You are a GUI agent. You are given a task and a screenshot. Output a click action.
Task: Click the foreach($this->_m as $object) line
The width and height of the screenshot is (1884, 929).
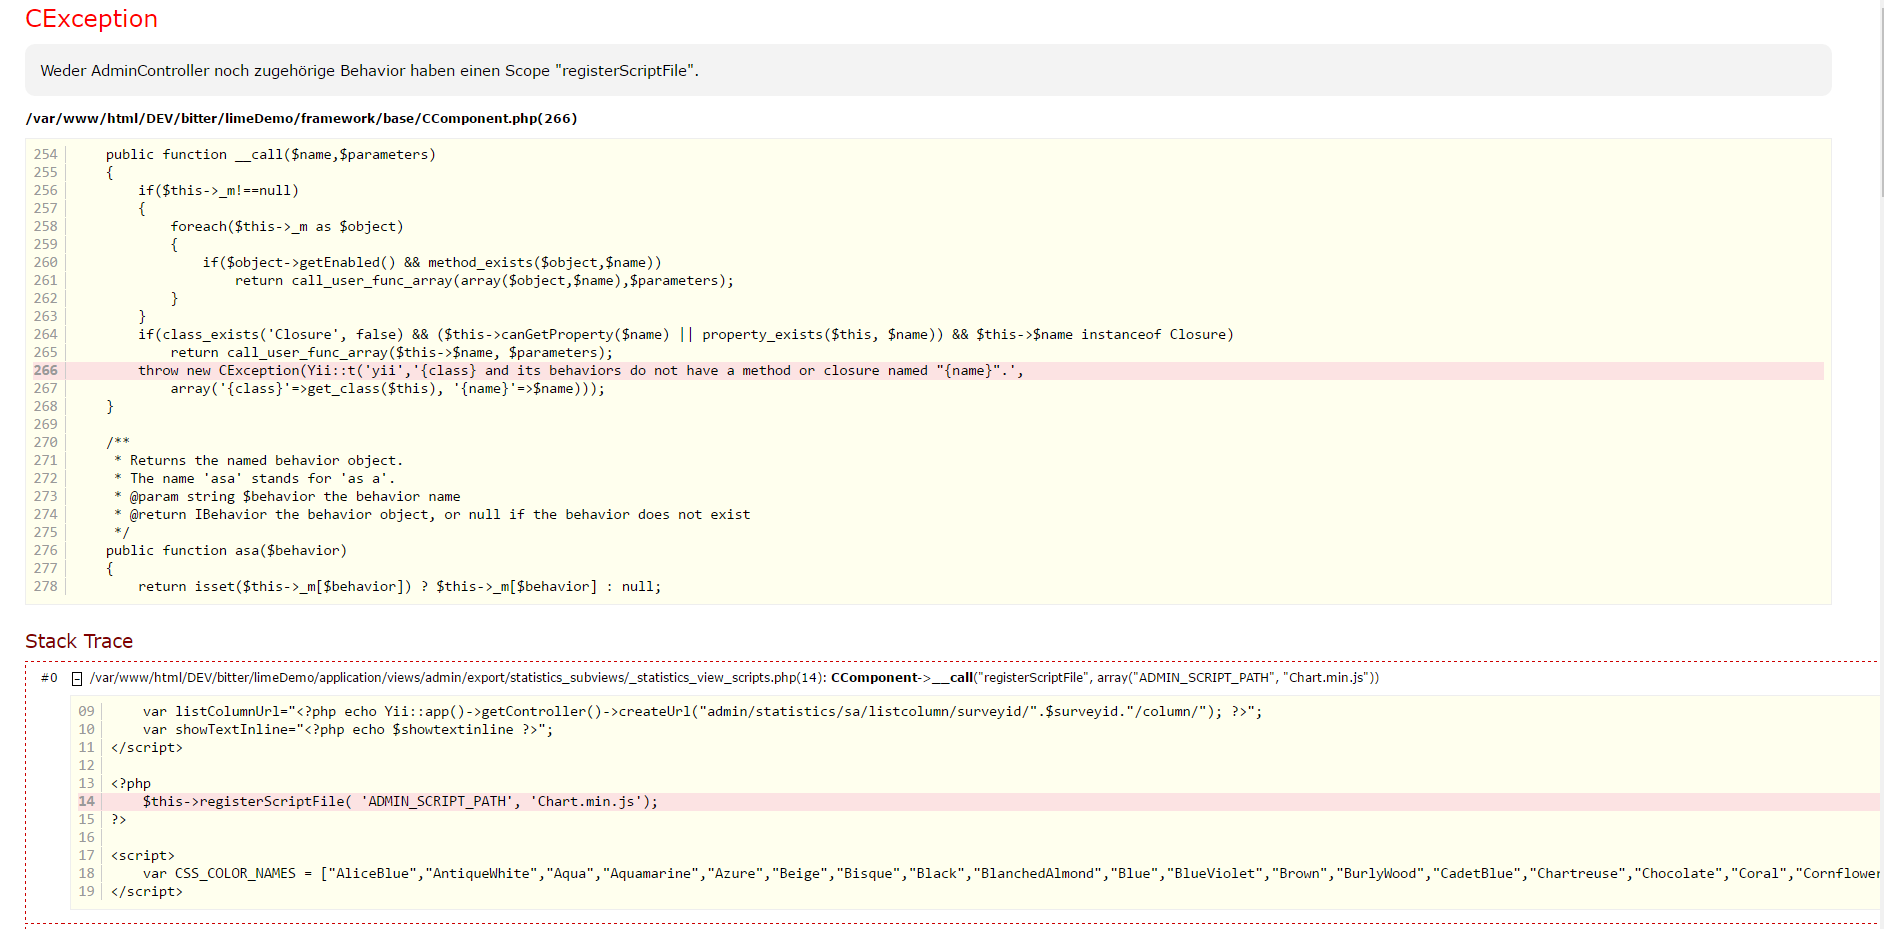coord(286,227)
